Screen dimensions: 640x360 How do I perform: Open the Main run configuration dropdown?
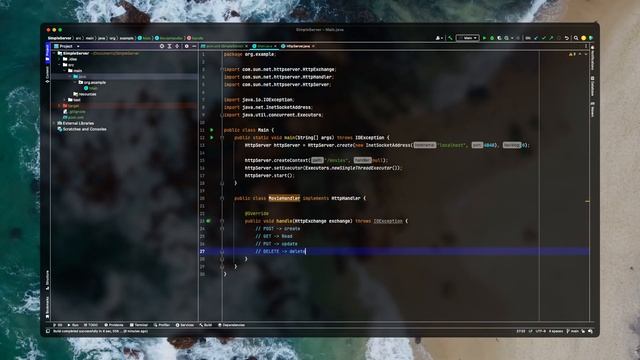pos(467,38)
